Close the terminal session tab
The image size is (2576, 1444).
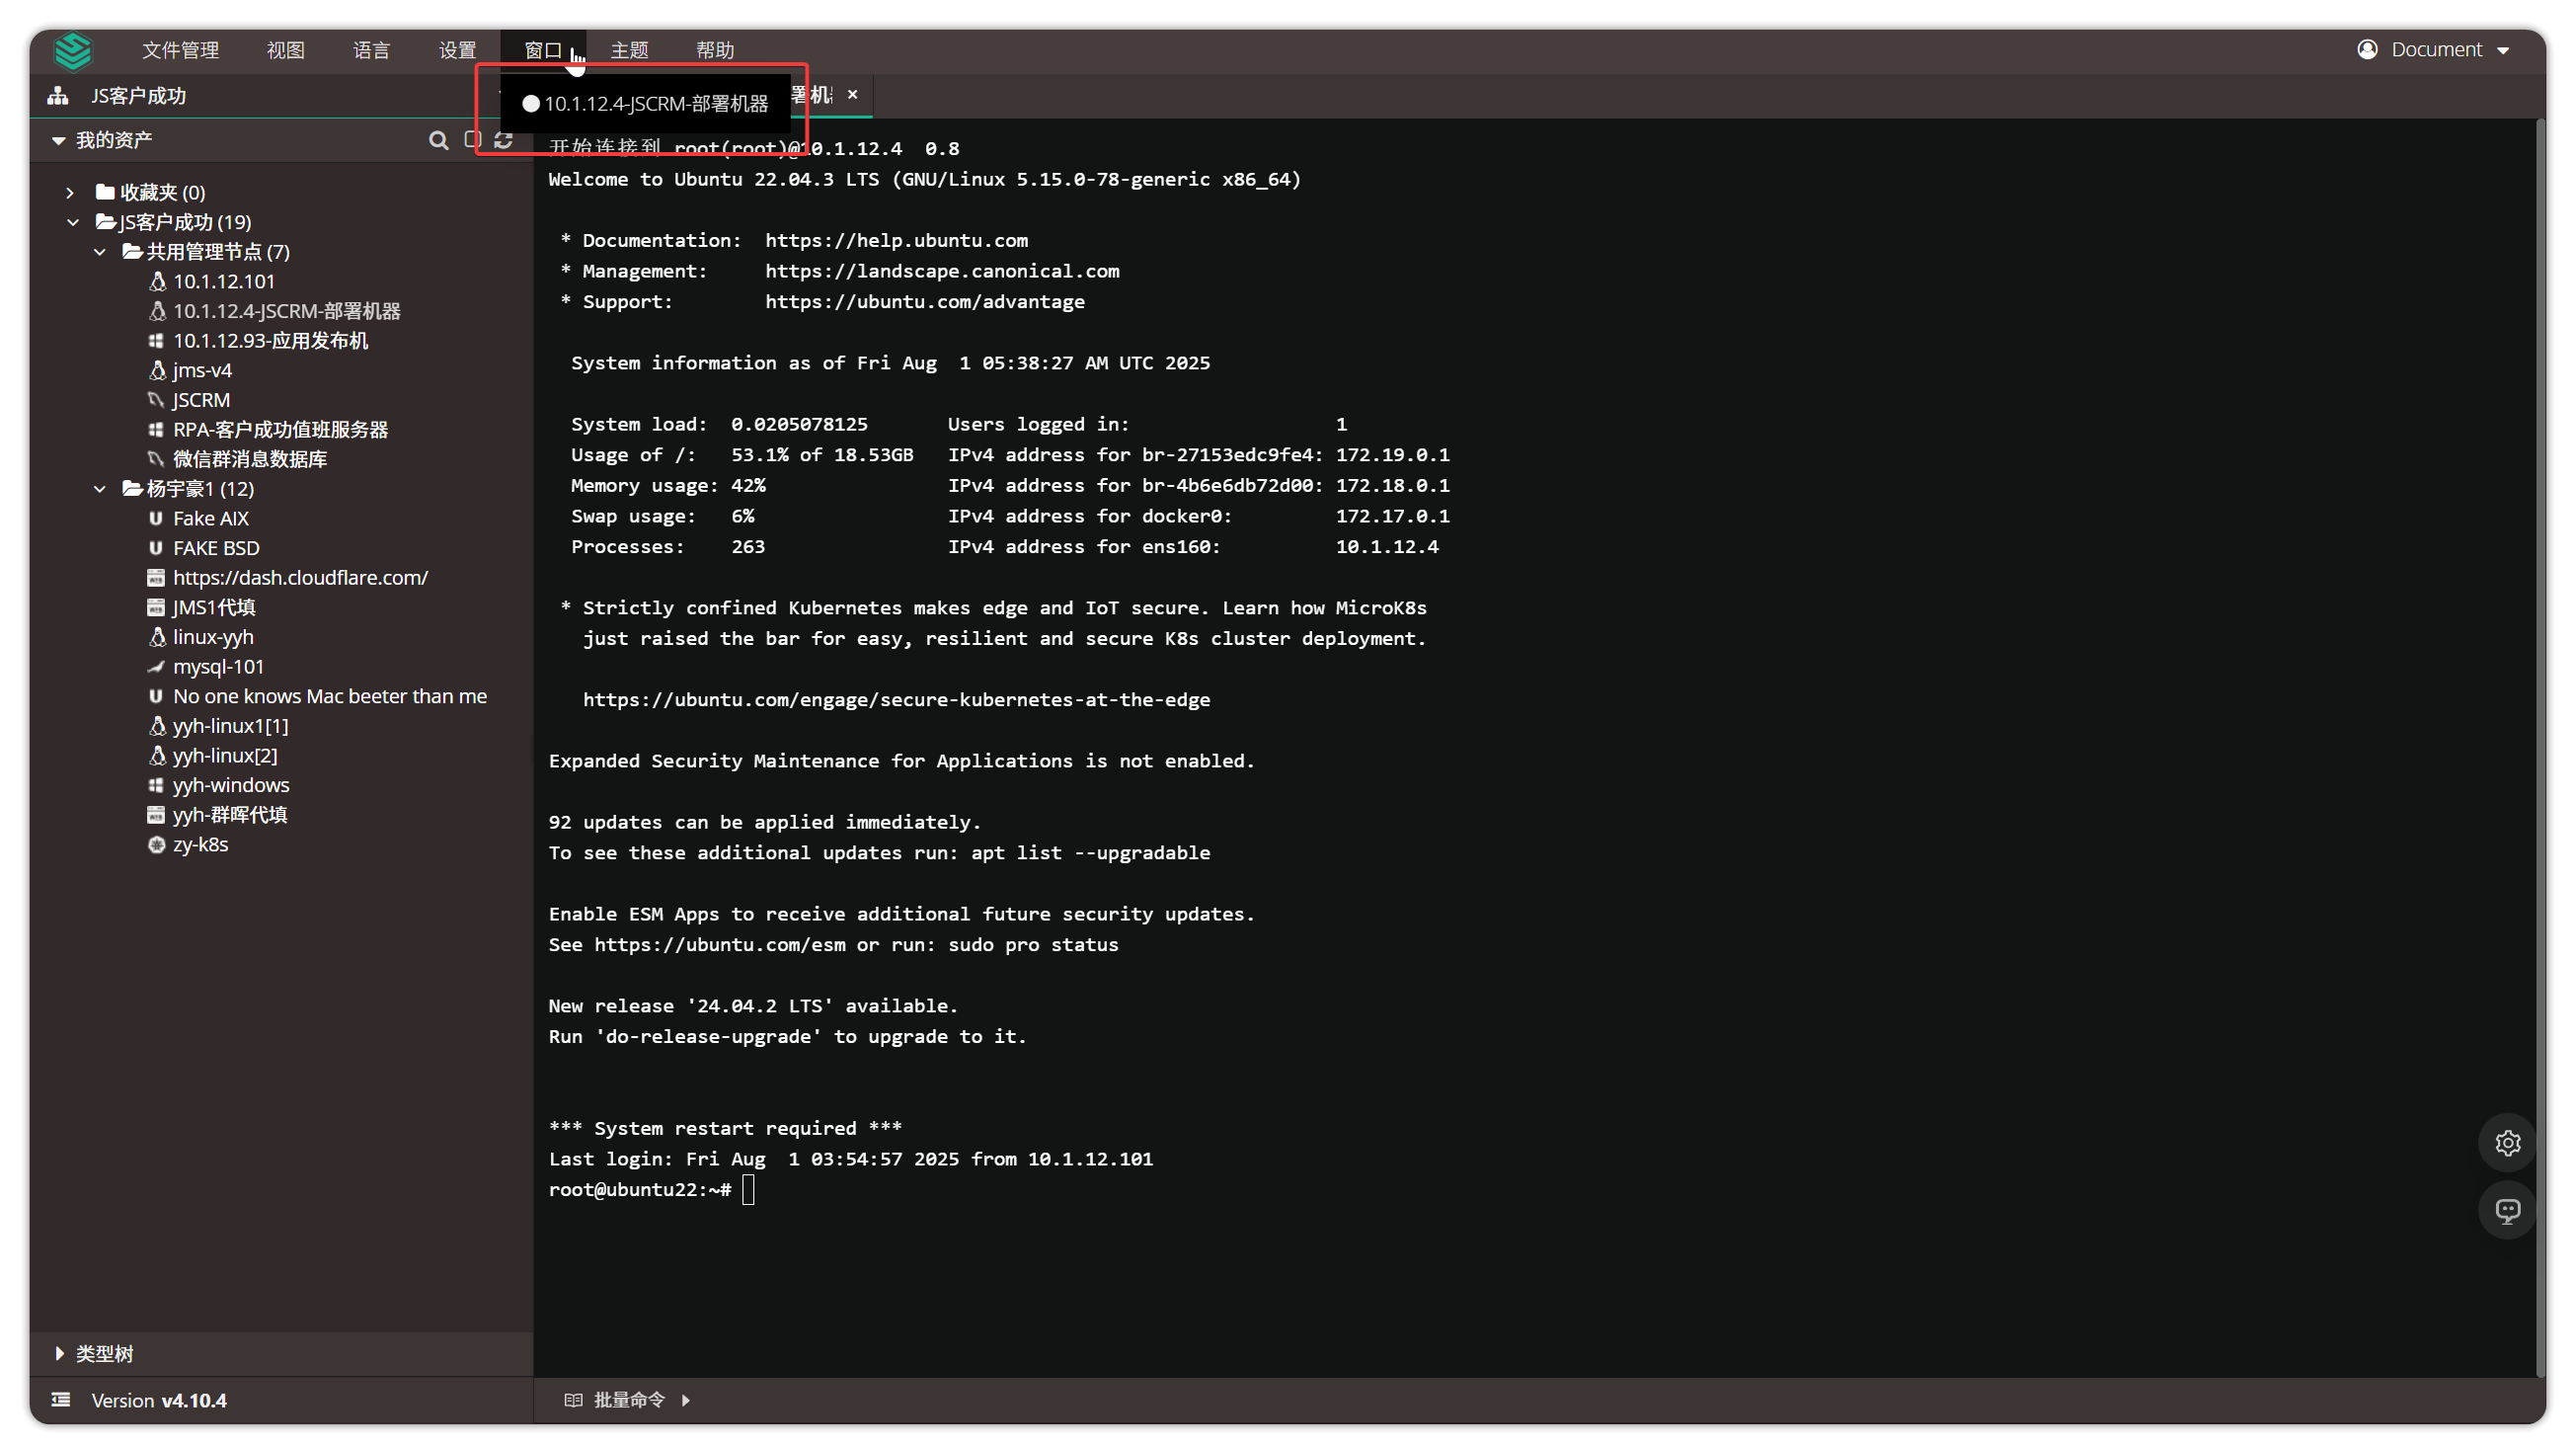(853, 95)
